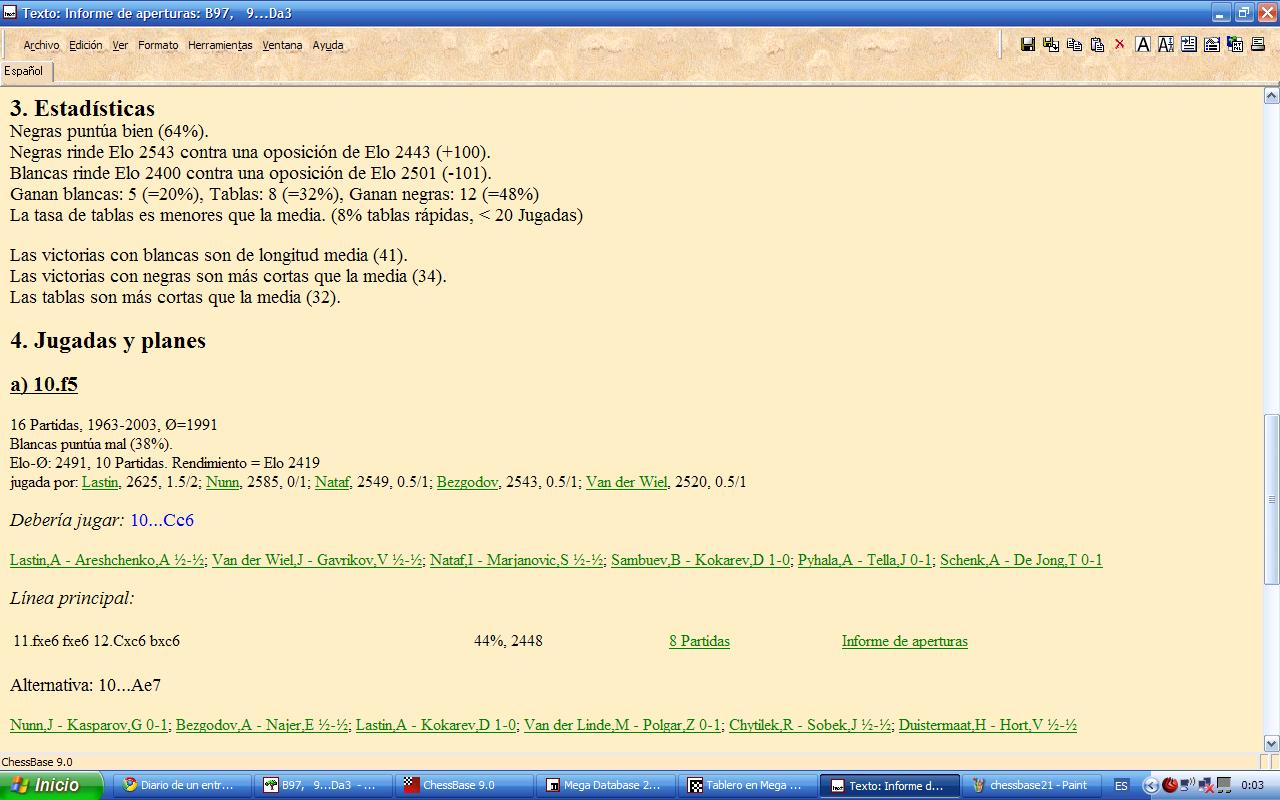Click the red security tray icon
Viewport: 1280px width, 800px height.
[1169, 785]
